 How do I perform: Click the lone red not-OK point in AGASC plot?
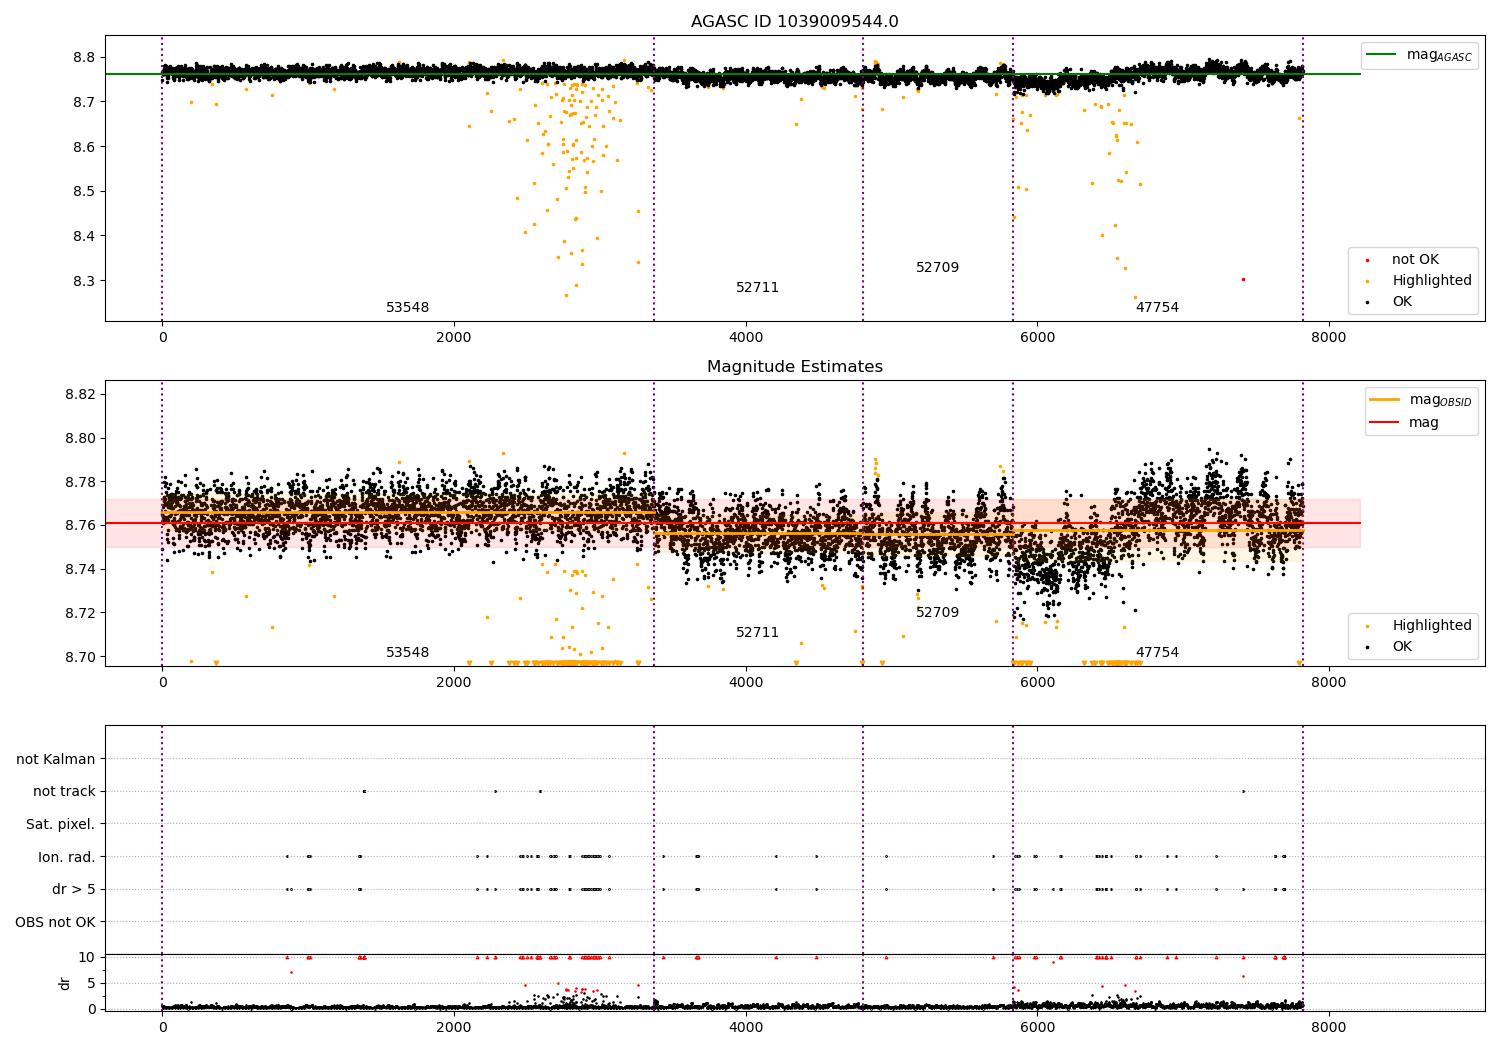click(x=1243, y=279)
